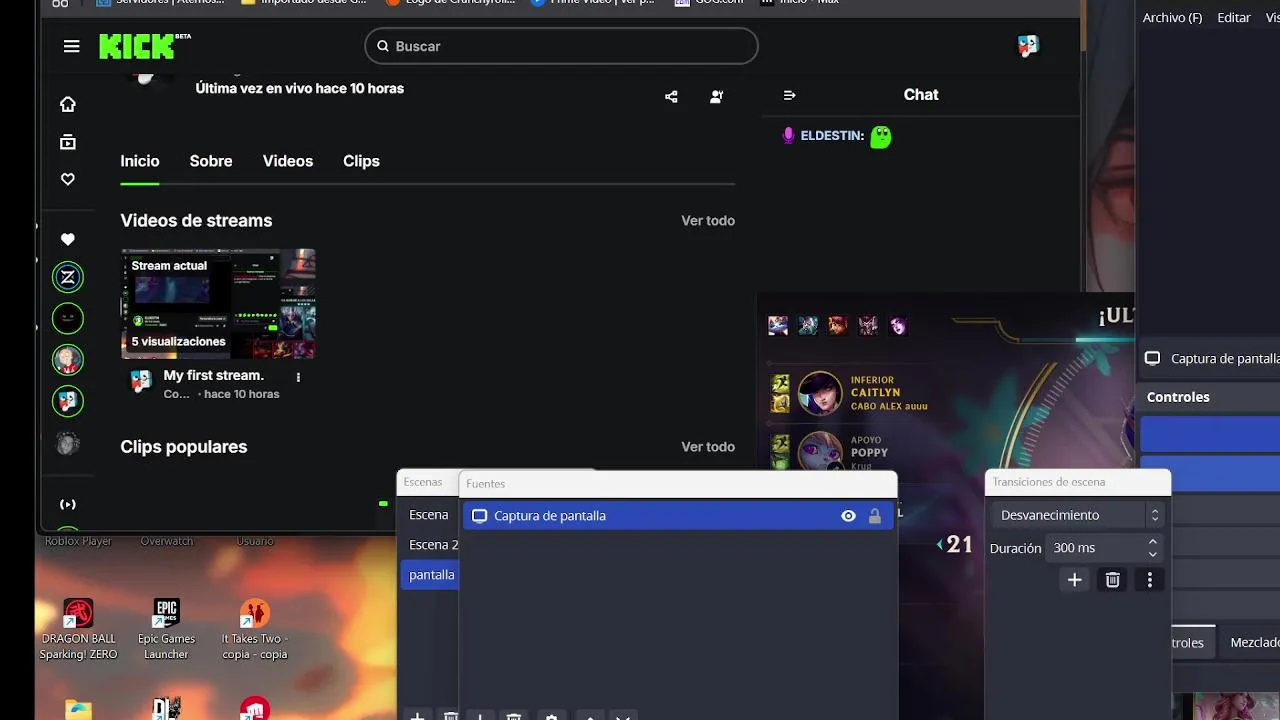The height and width of the screenshot is (720, 1280).
Task: Select the Escena scene
Action: 429,515
